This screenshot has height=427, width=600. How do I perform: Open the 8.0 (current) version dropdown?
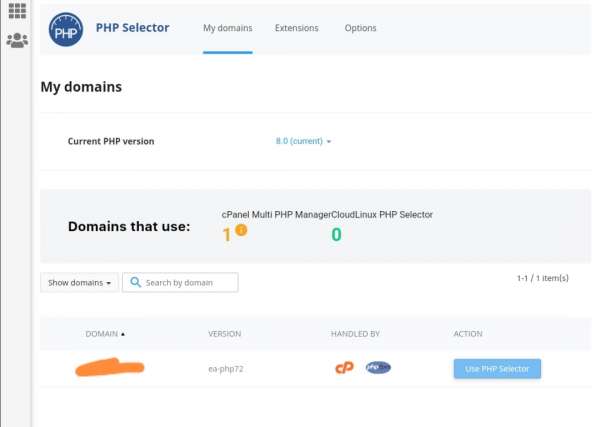click(303, 141)
